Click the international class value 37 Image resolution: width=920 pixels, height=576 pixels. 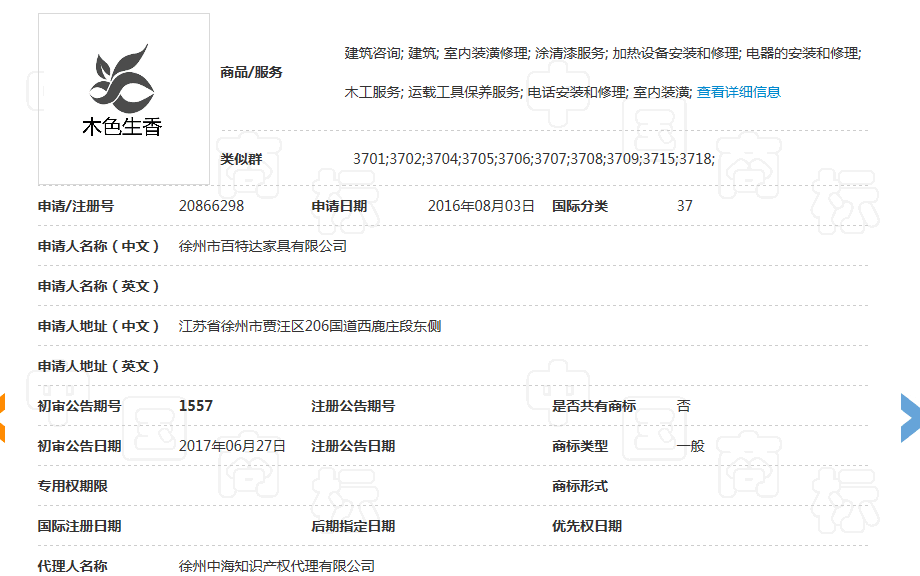tap(685, 206)
